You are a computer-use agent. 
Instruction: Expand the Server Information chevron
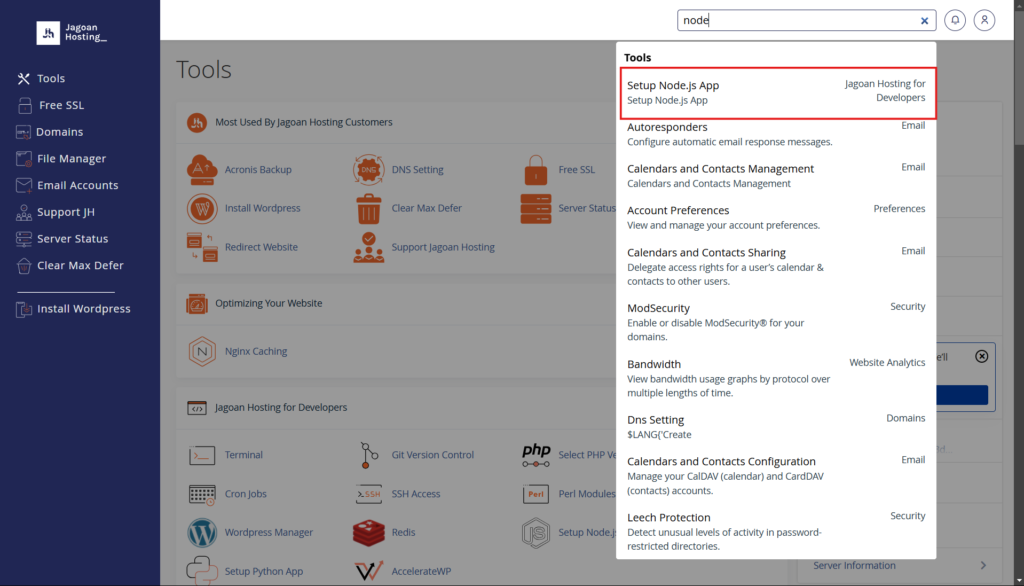pos(982,566)
